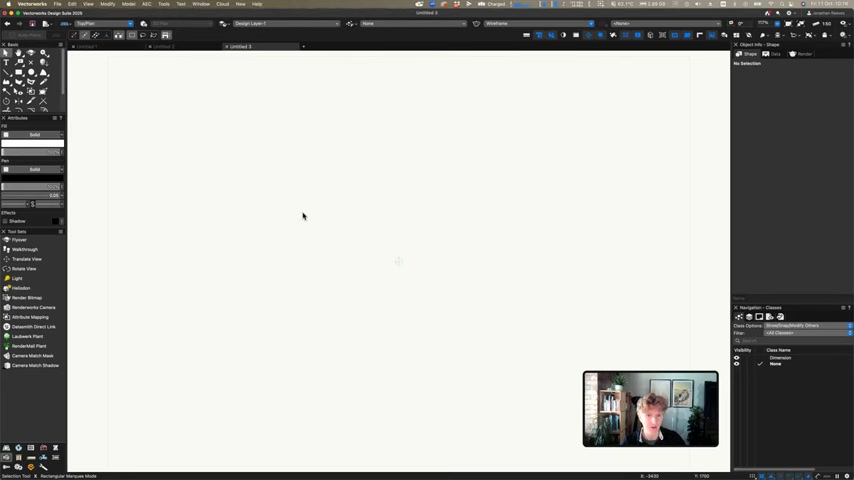Select the Mirror tool
Image resolution: width=854 pixels, height=480 pixels.
pos(19,101)
